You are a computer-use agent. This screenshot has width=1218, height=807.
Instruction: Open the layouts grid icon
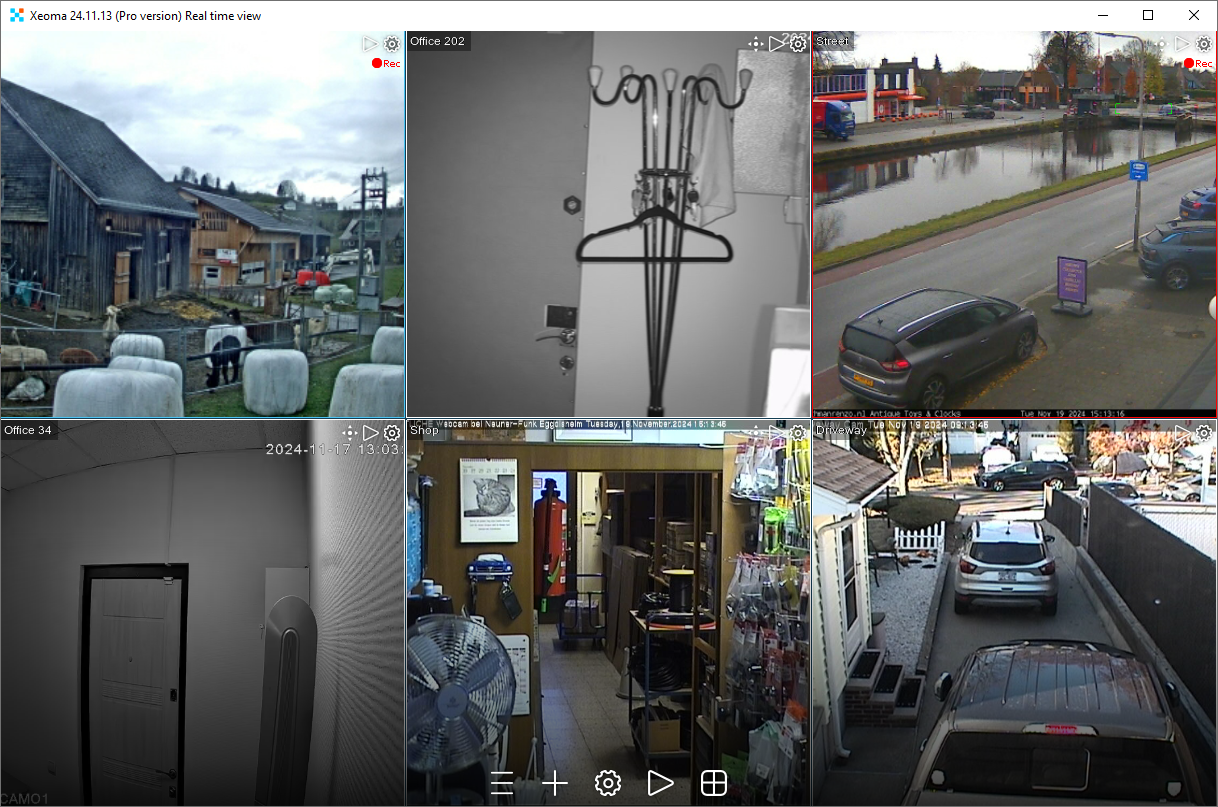click(x=714, y=783)
